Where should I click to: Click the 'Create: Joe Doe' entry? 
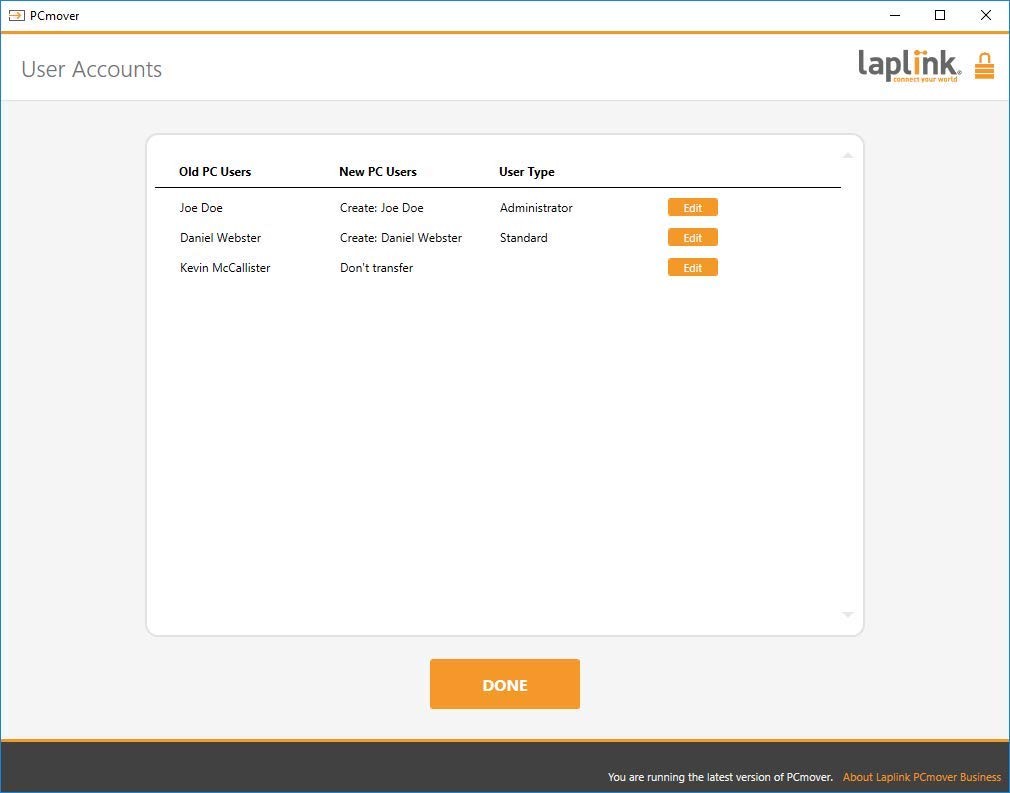(382, 208)
